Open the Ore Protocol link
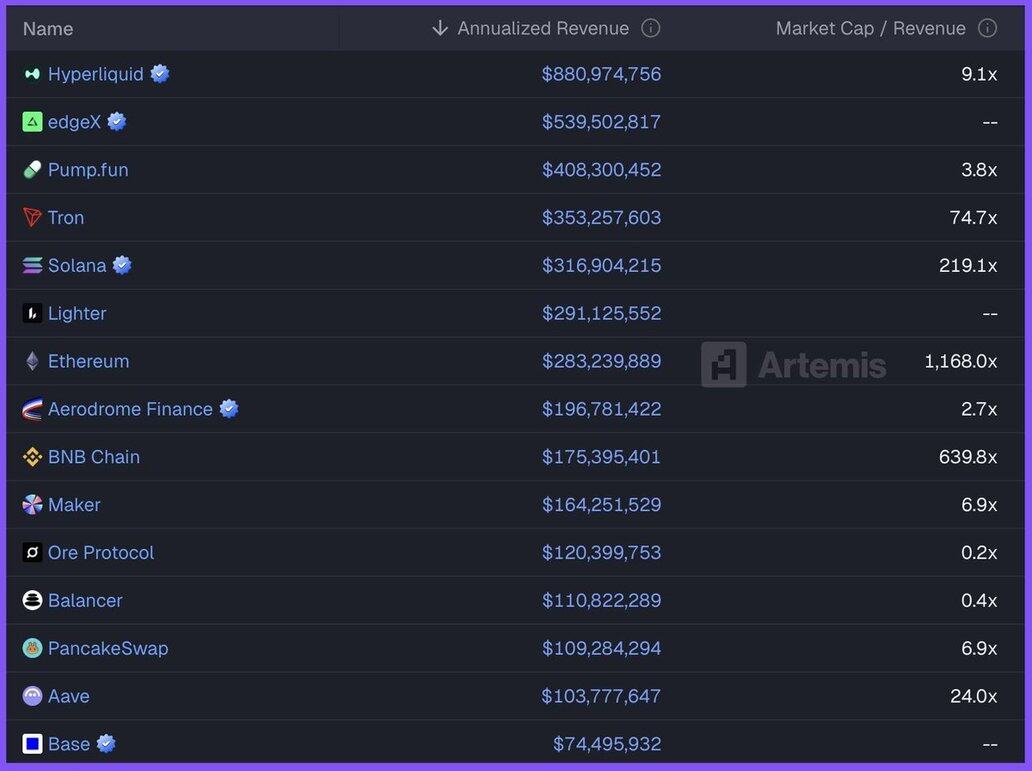 (101, 553)
